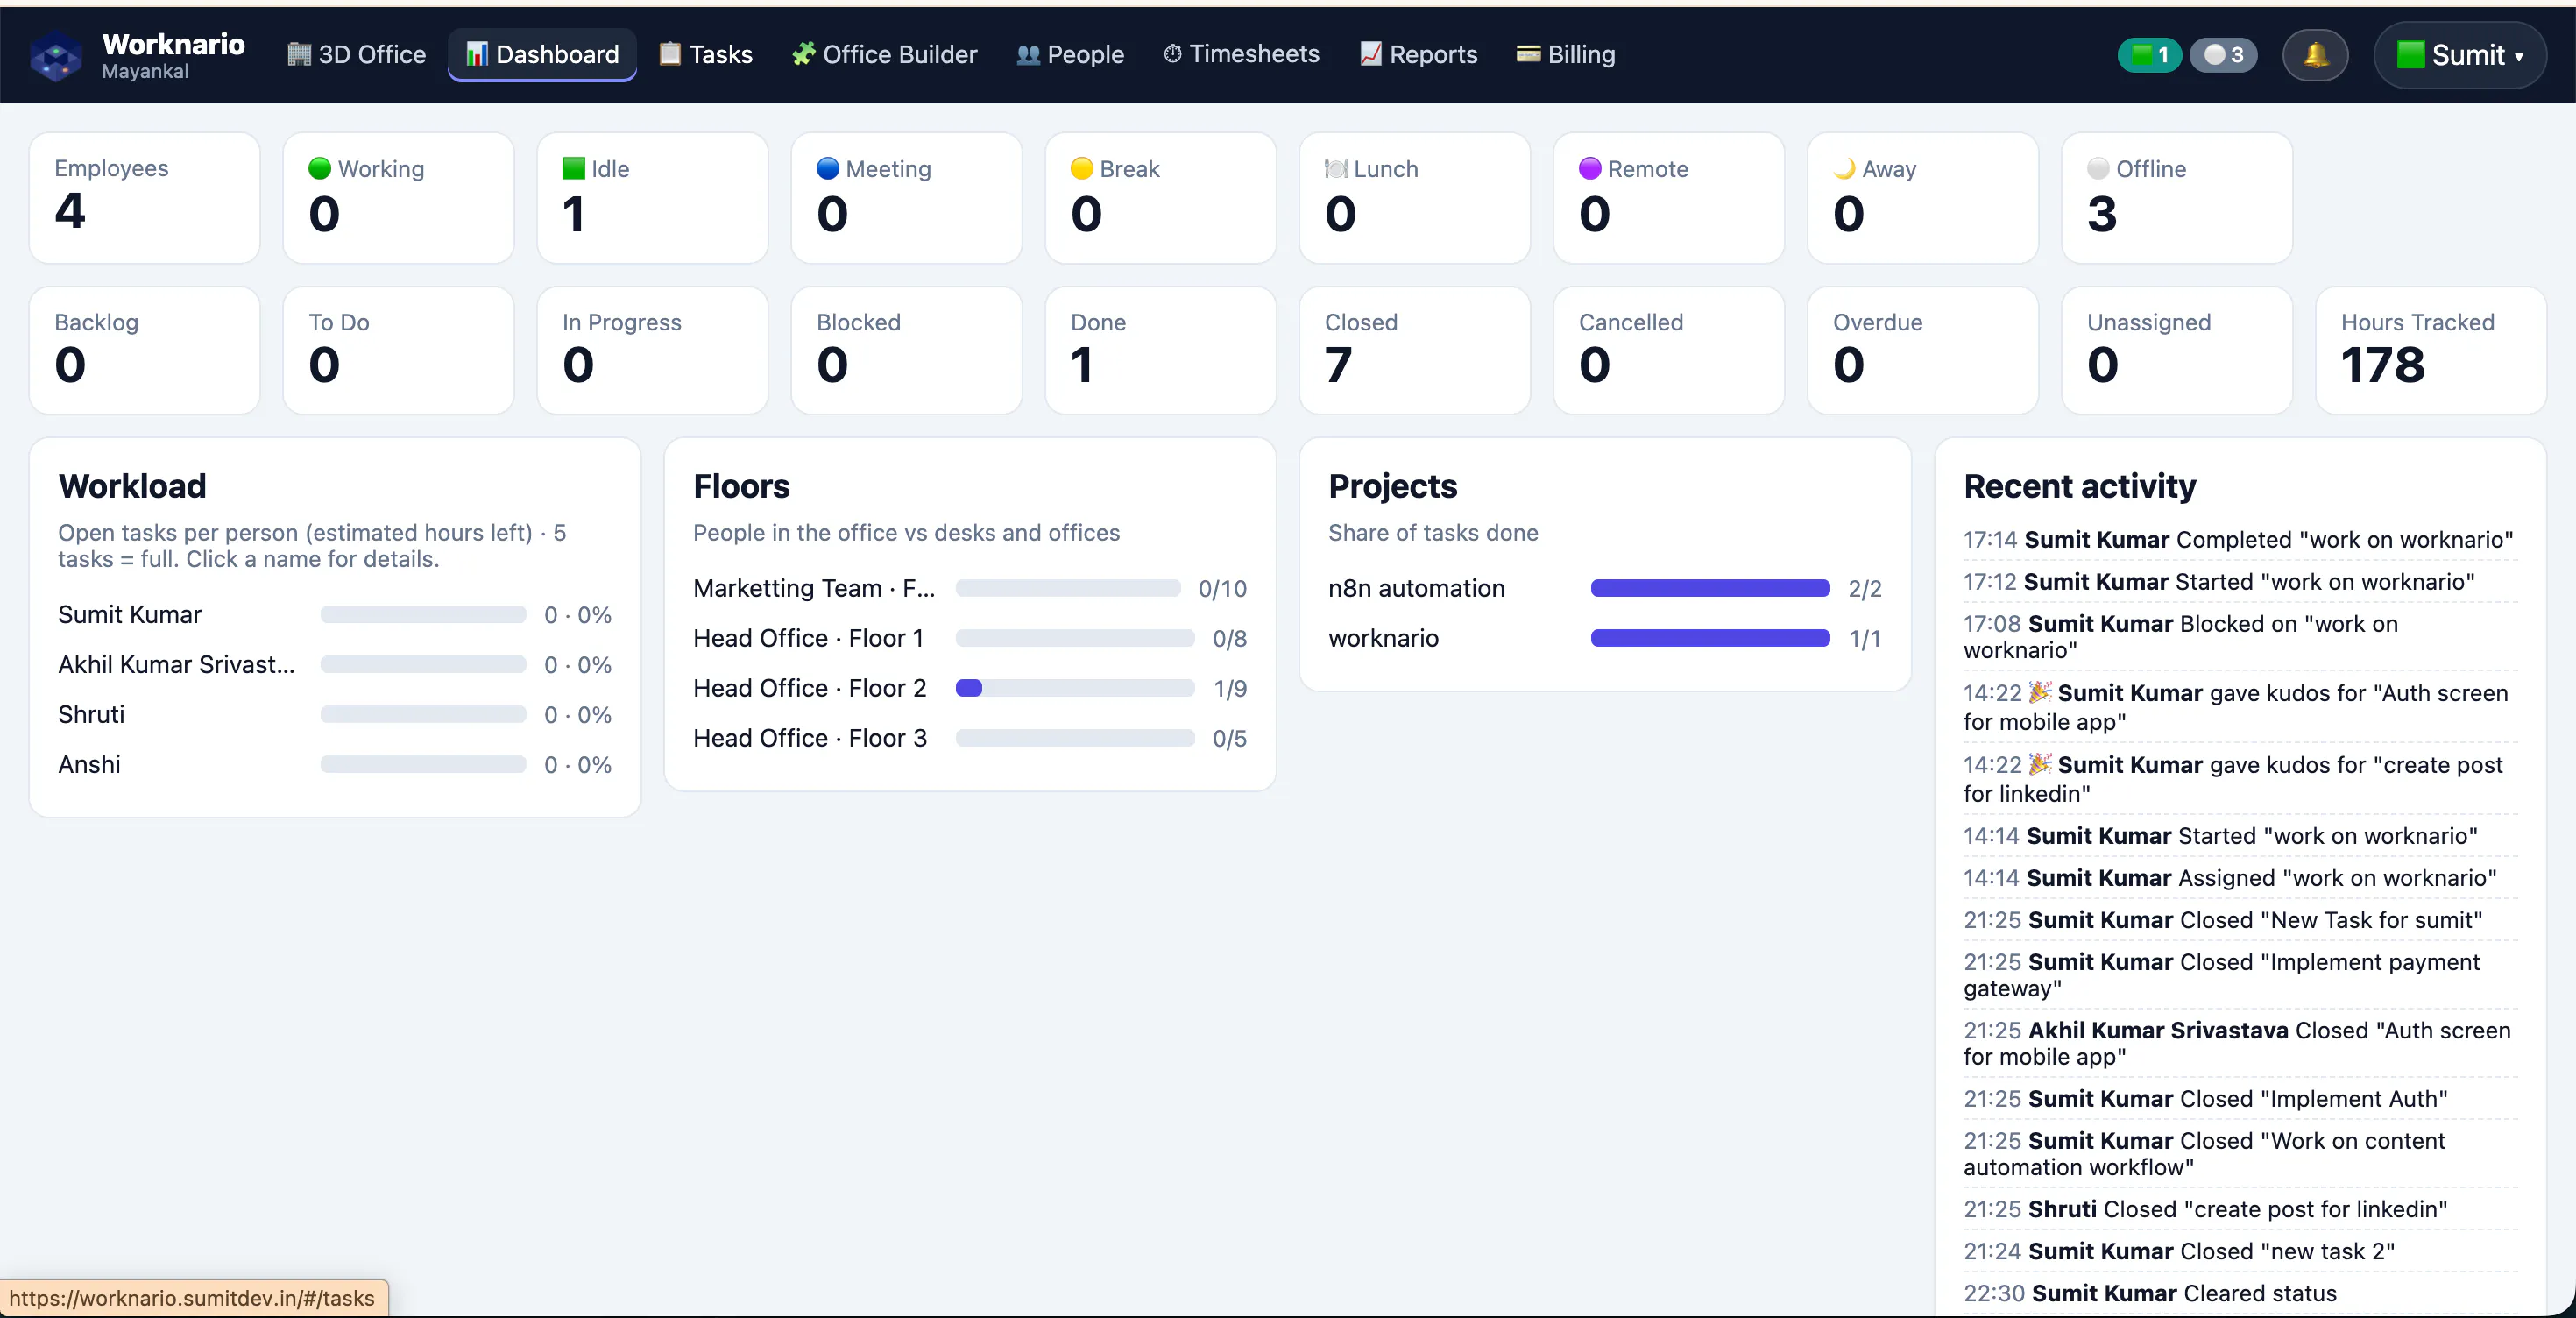2576x1318 pixels.
Task: Open Akhil Kumar Srivastava workload details
Action: [177, 664]
